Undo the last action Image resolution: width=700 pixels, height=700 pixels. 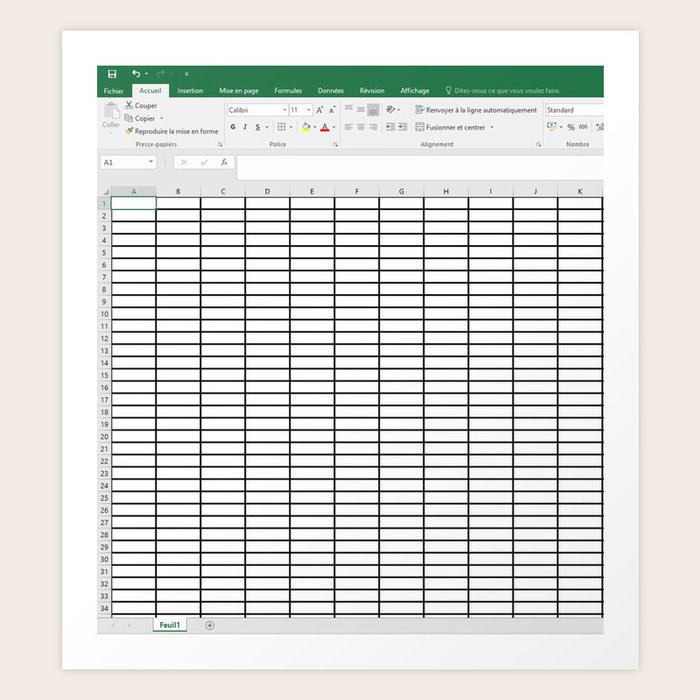coord(136,74)
